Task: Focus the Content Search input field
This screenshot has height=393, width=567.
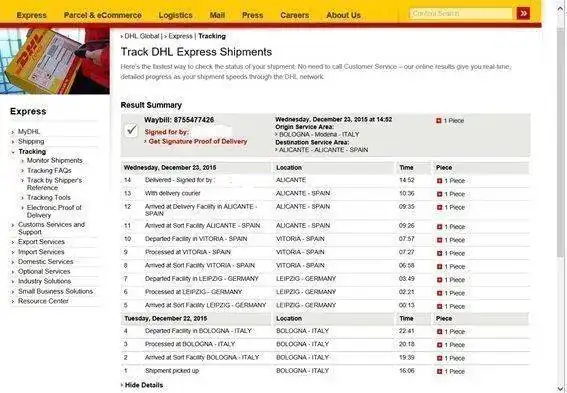Action: click(x=461, y=14)
